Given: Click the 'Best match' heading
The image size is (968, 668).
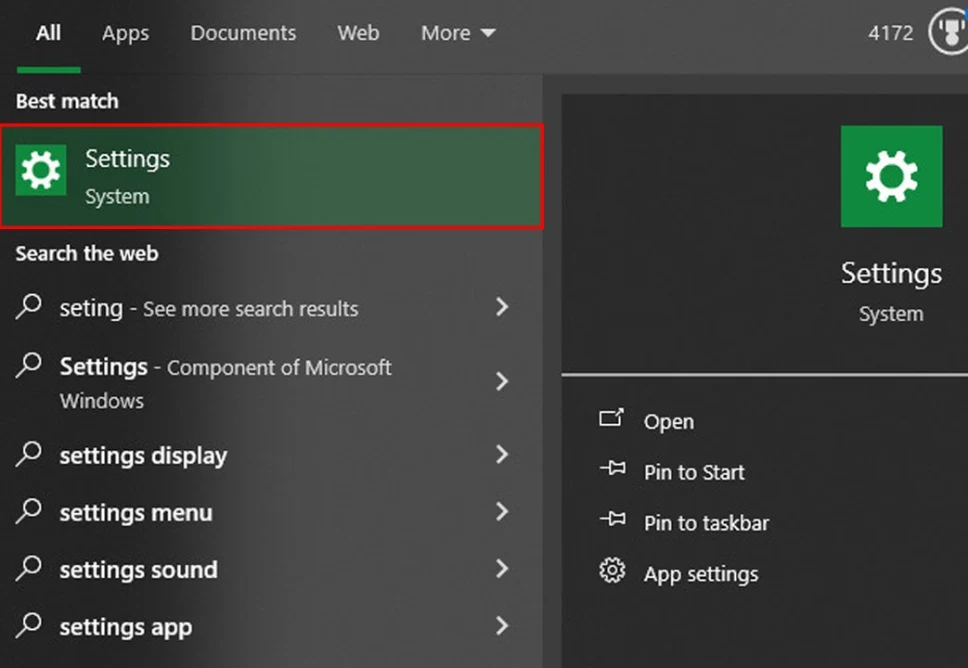Looking at the screenshot, I should pos(67,101).
